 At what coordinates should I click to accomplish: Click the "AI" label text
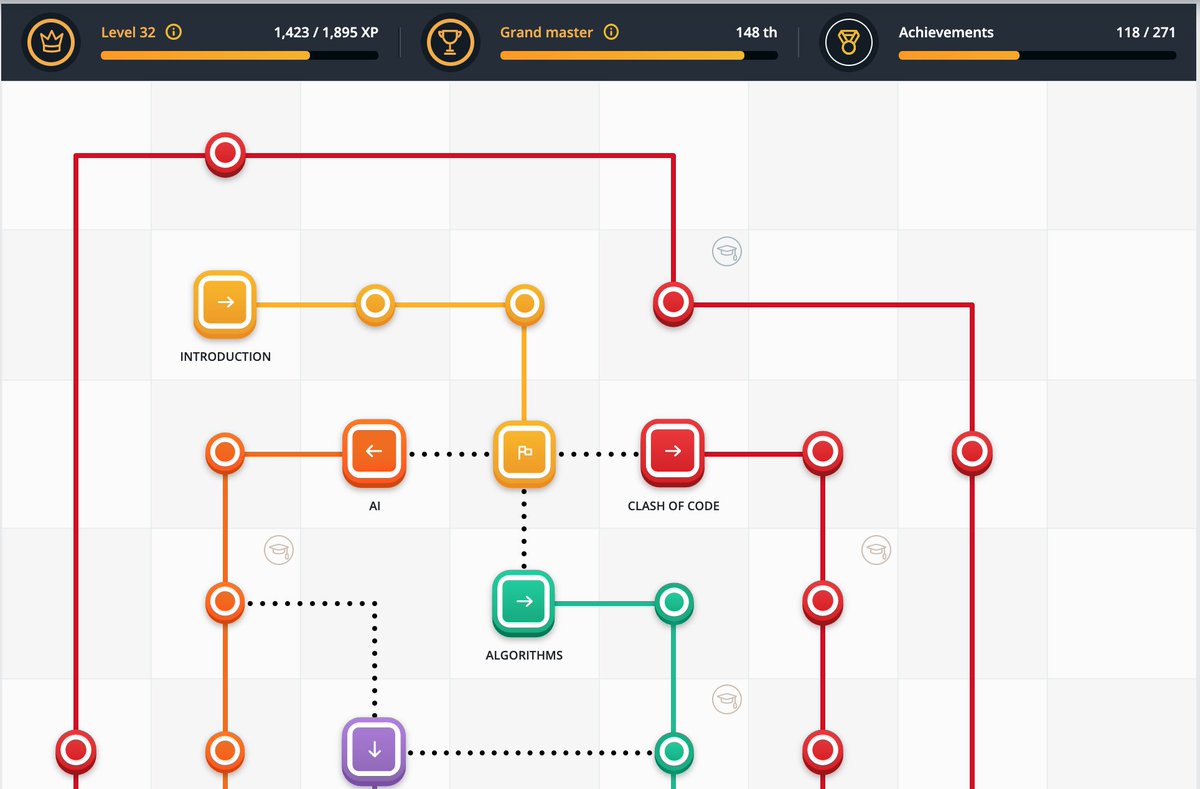375,506
